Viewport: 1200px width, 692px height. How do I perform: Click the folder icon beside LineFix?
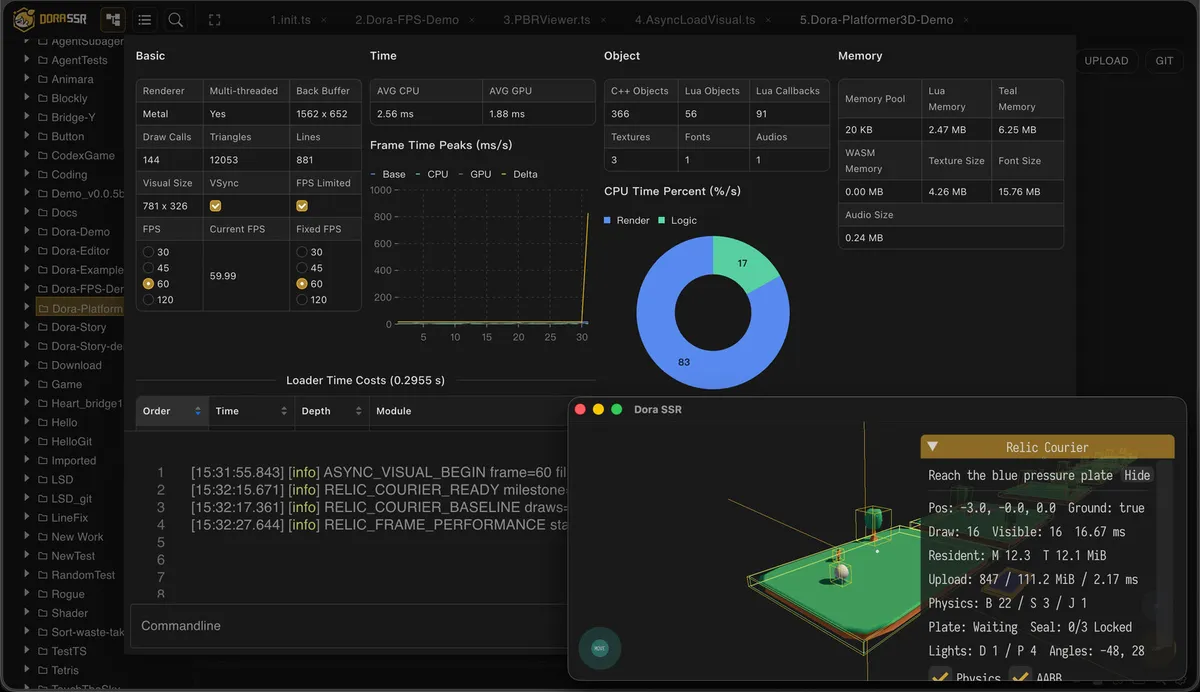click(x=42, y=517)
